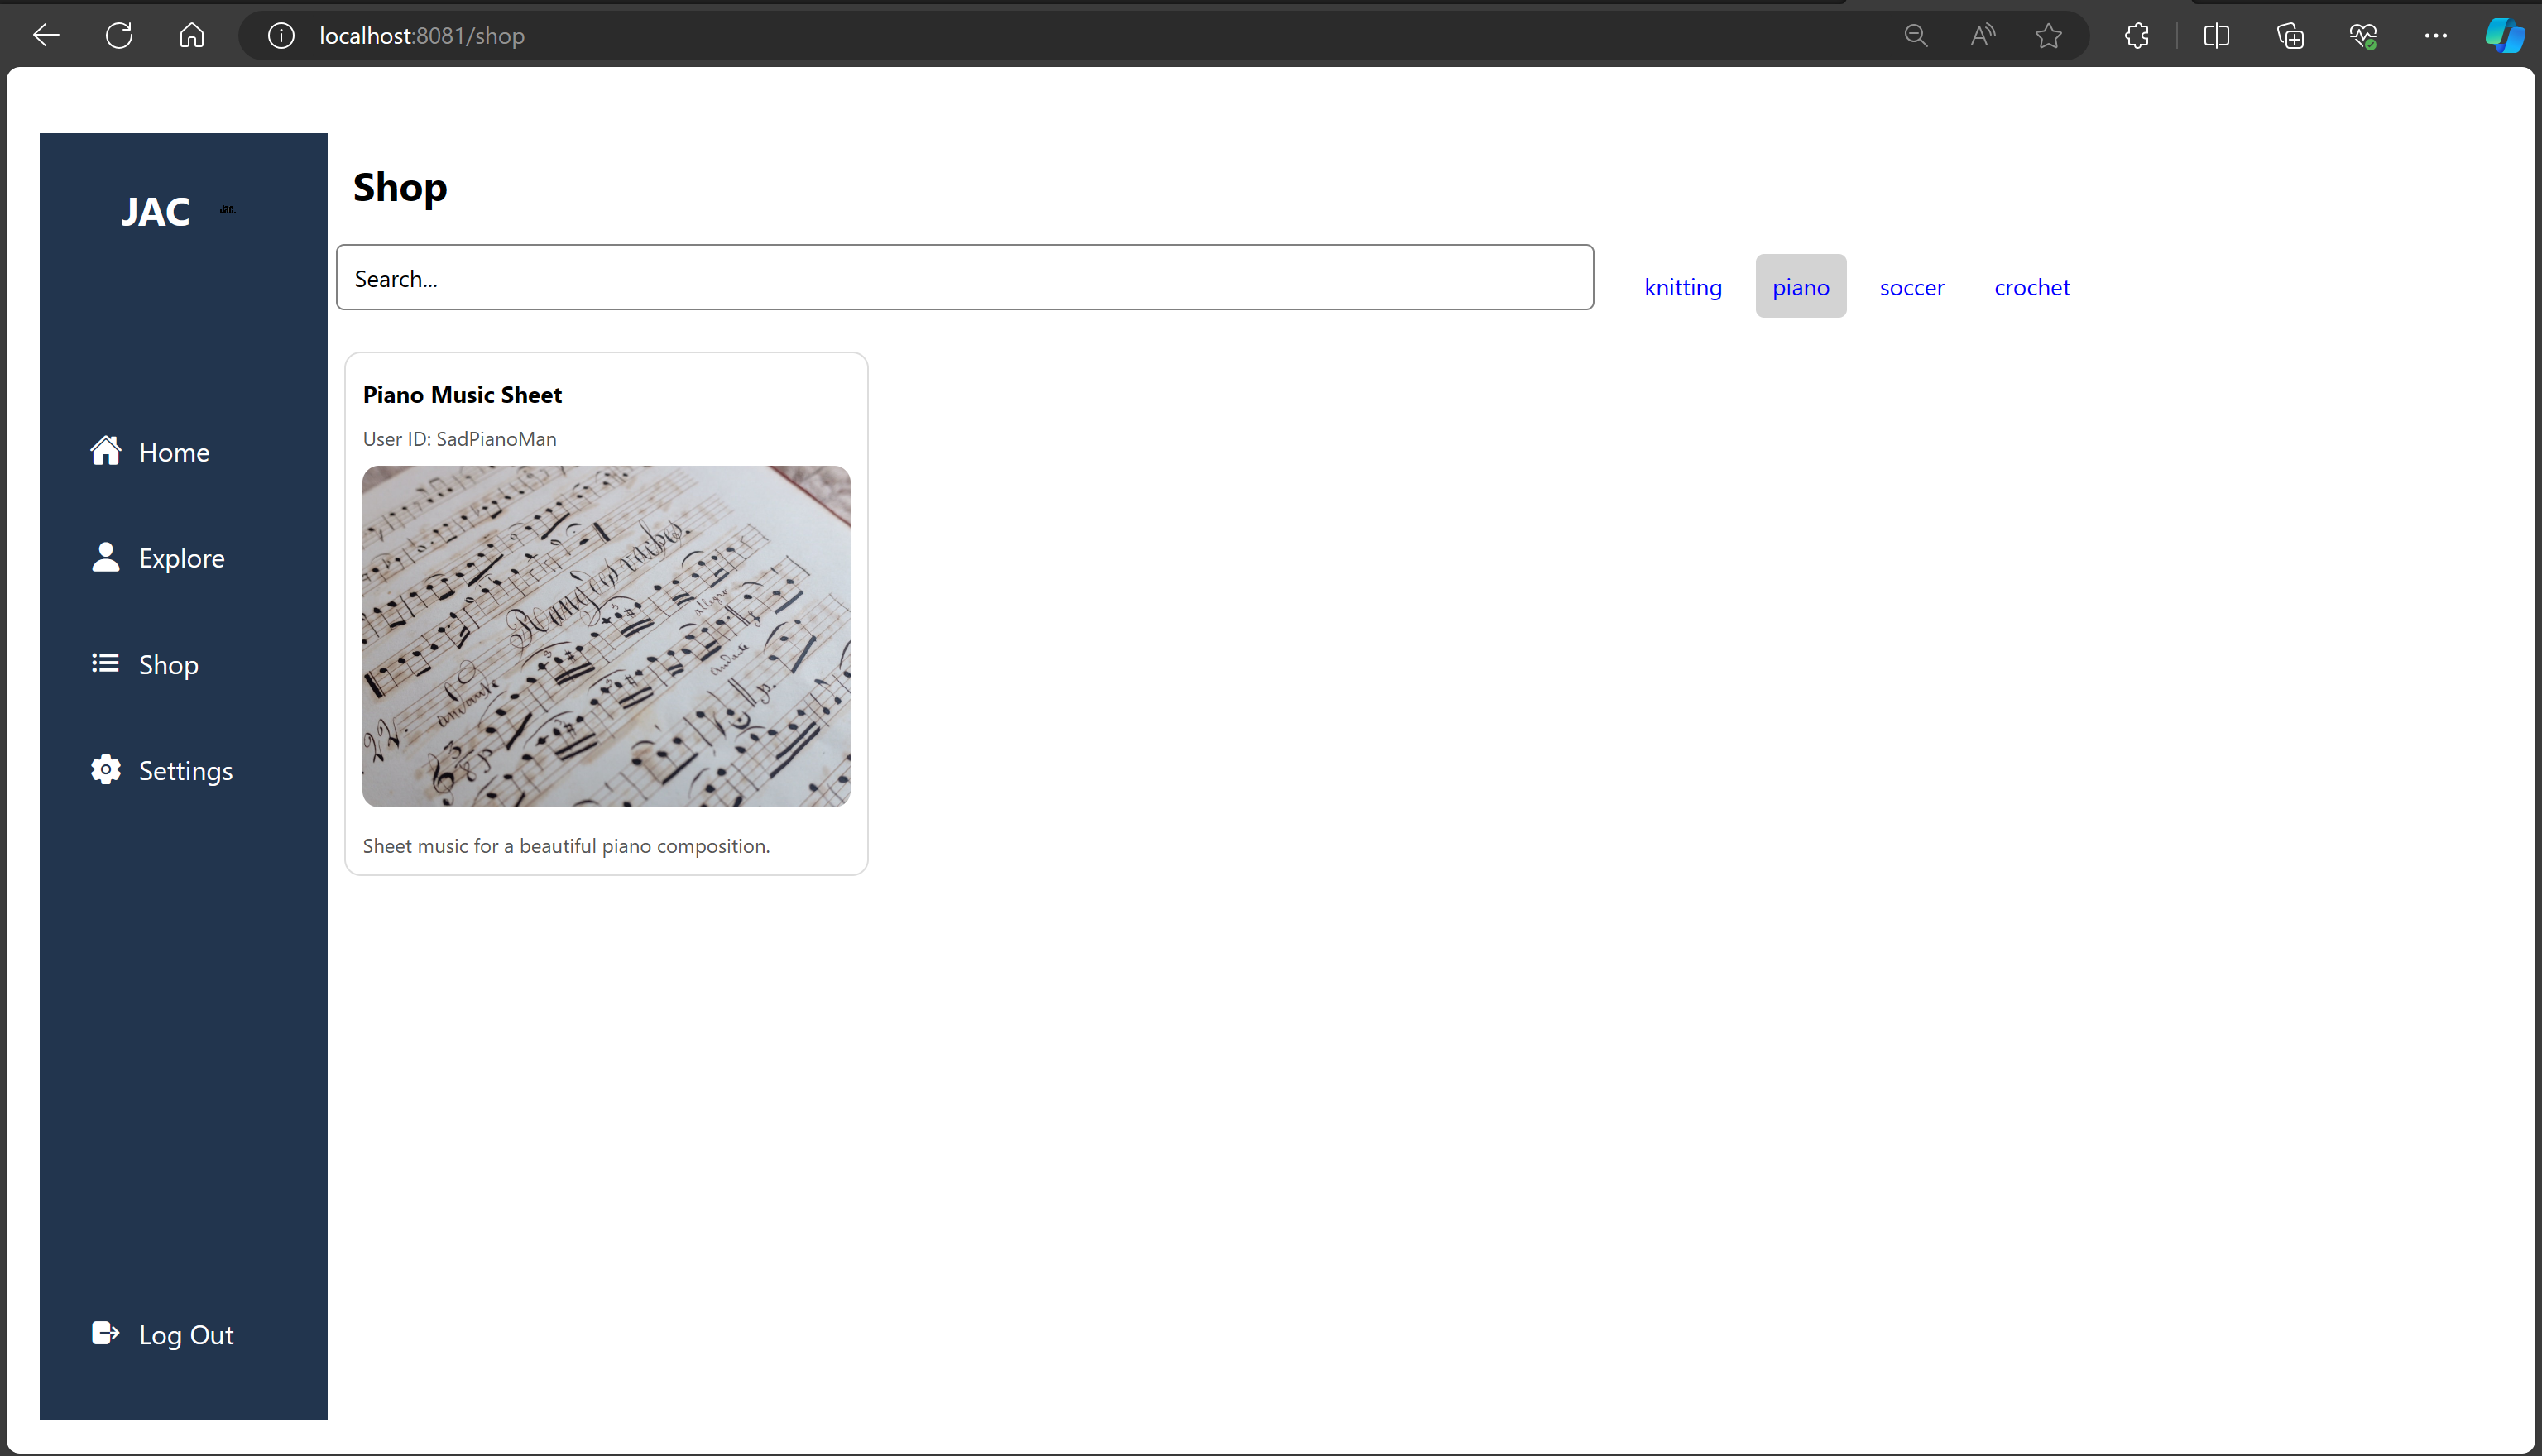Deselect the active piano filter
The image size is (2542, 1456).
1800,287
